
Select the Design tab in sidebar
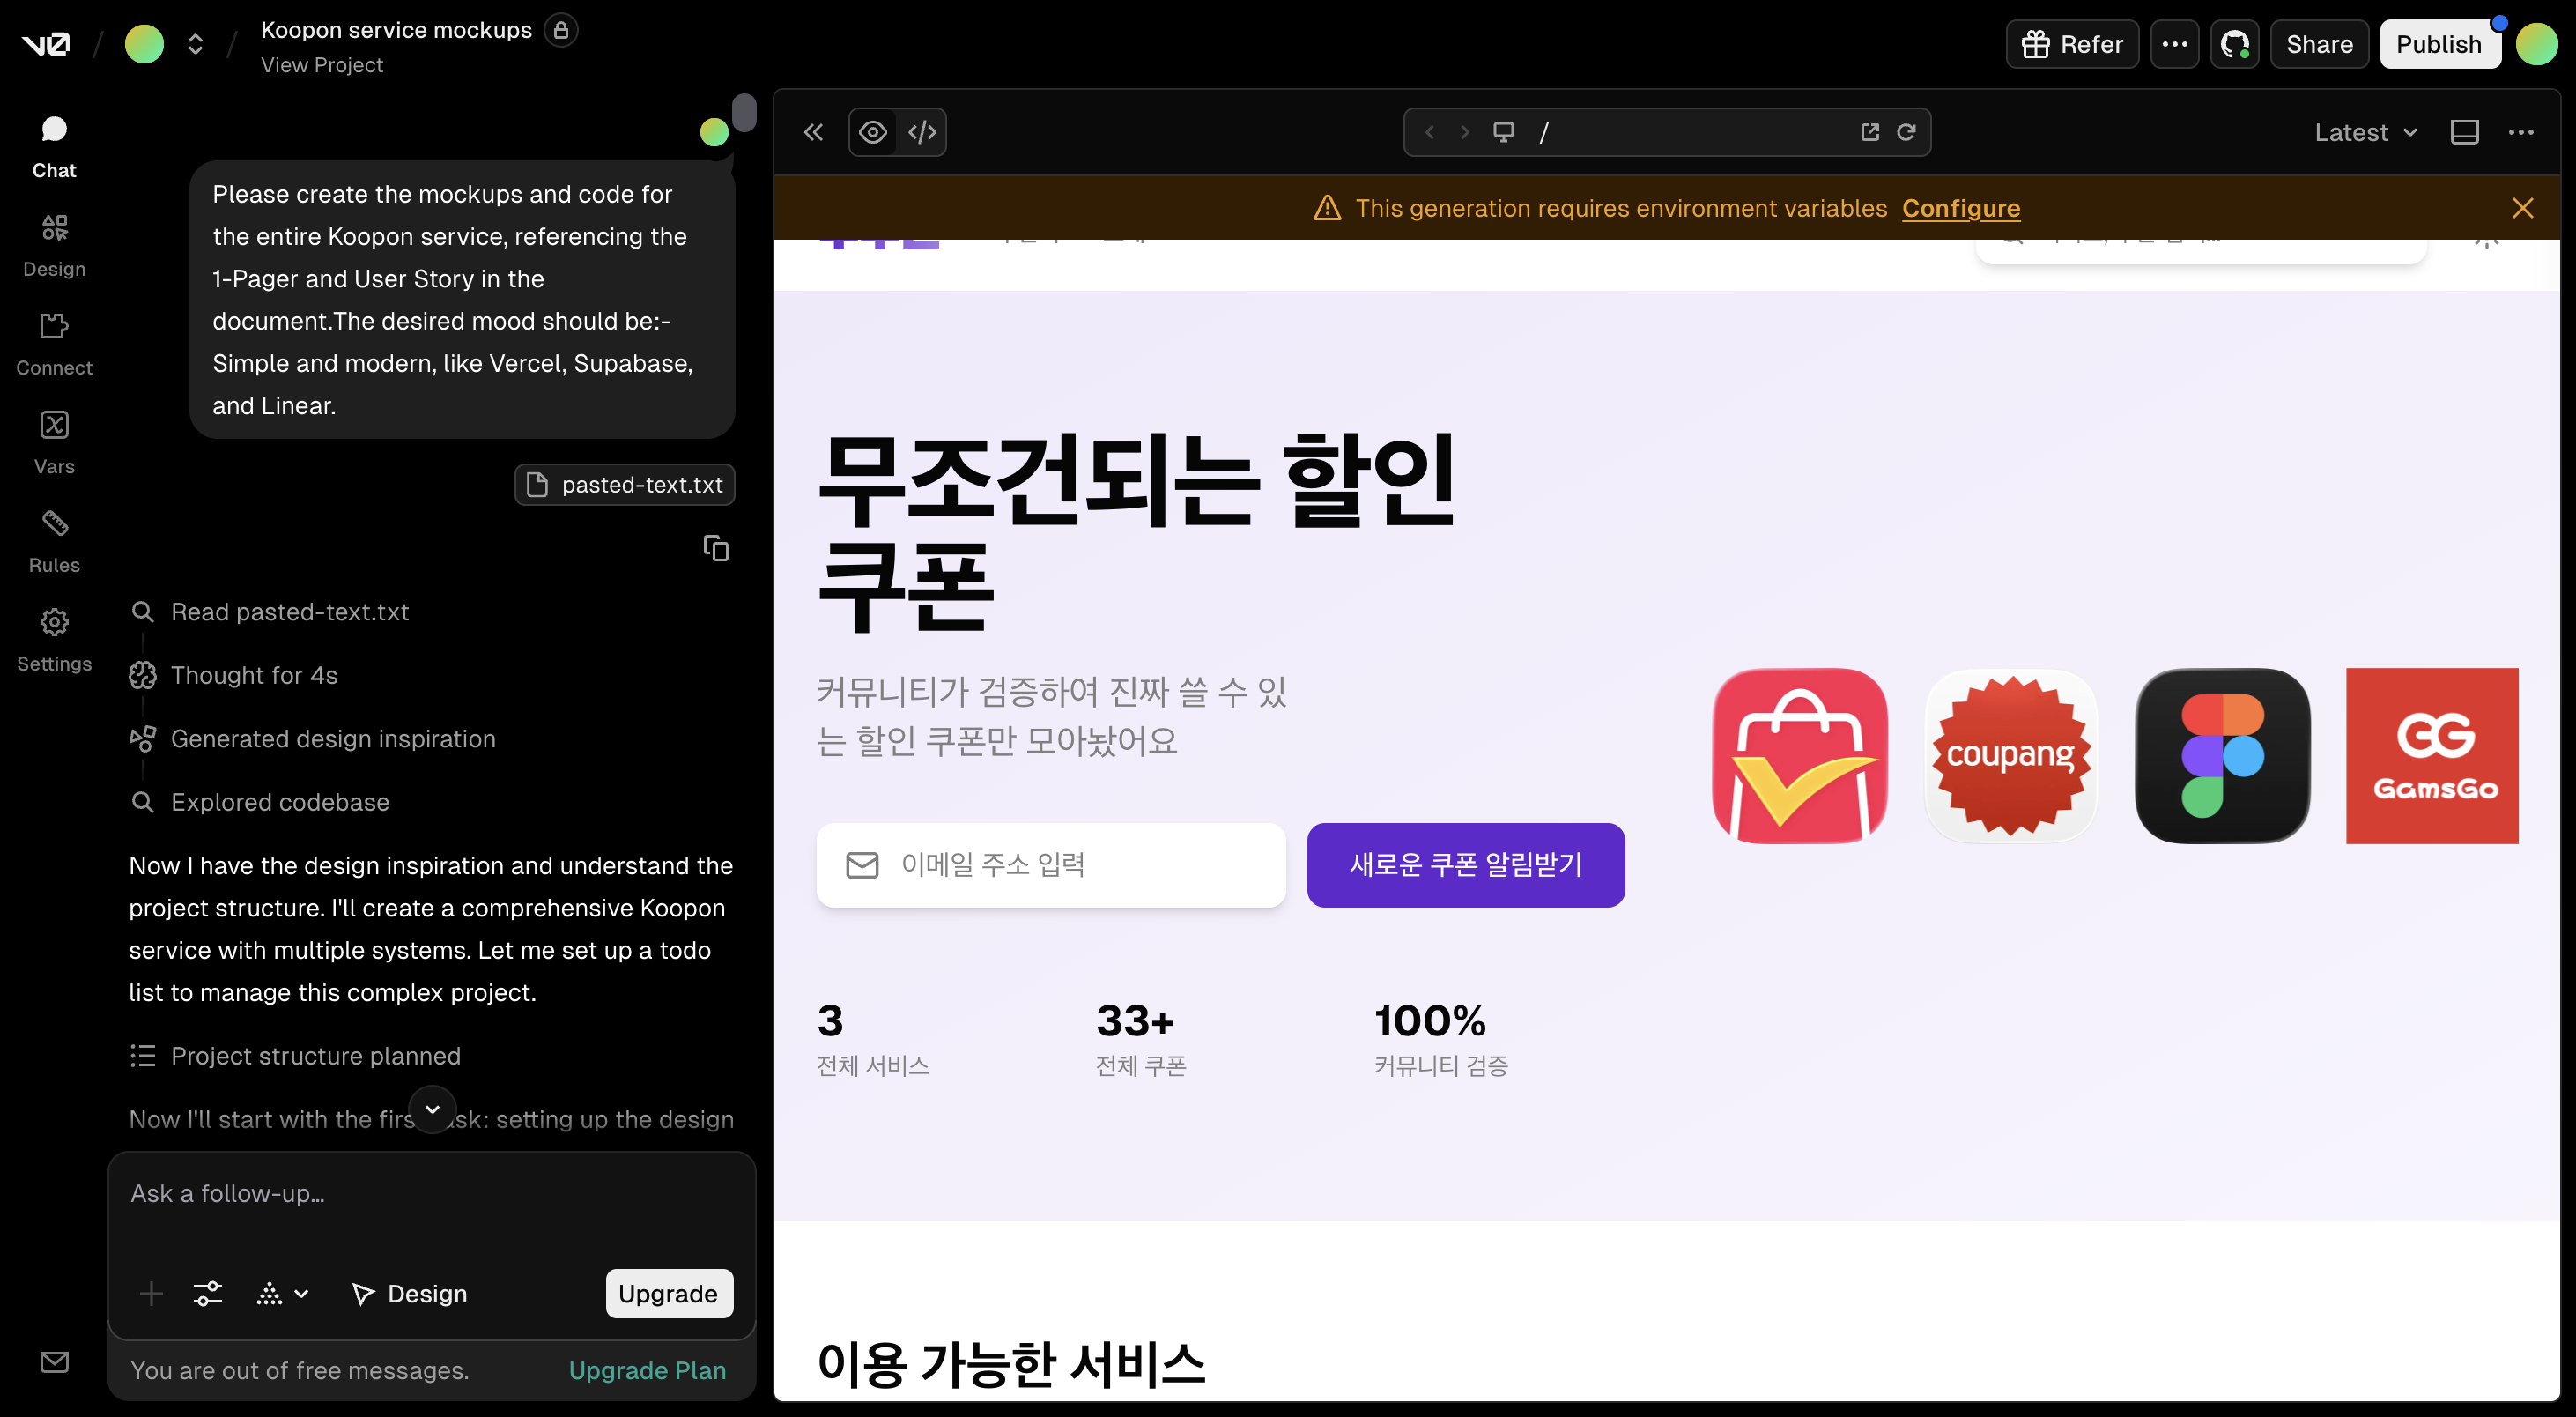(x=54, y=245)
